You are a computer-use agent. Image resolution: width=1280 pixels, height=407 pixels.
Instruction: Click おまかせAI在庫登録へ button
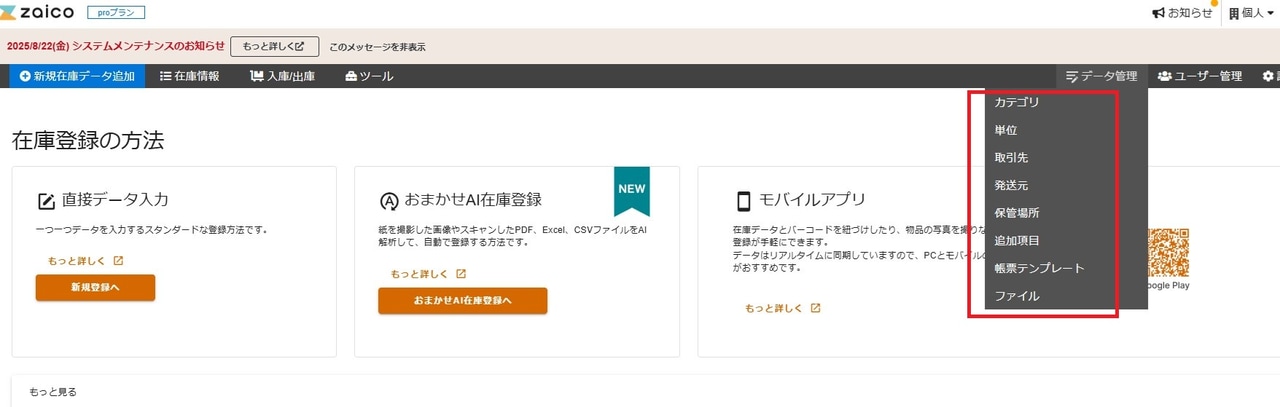[x=462, y=300]
